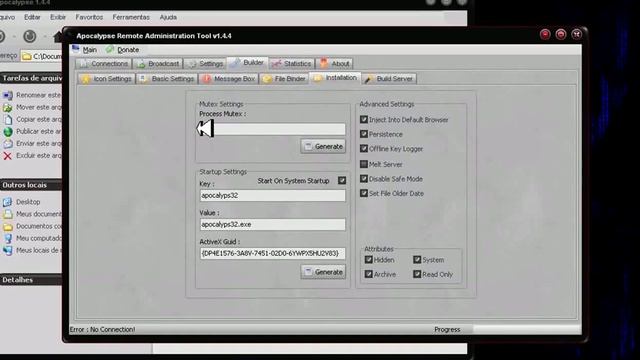This screenshot has width=640, height=360.
Task: Click the Basic Settings tab icon
Action: coord(143,79)
